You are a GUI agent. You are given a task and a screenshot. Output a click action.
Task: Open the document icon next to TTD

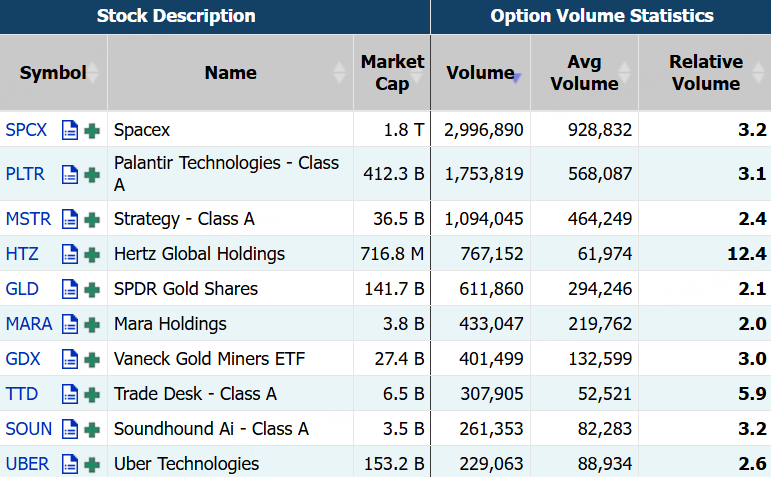(69, 394)
